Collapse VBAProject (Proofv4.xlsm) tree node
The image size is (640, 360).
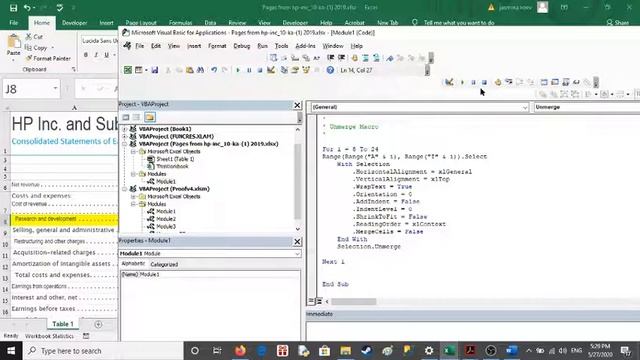point(124,189)
